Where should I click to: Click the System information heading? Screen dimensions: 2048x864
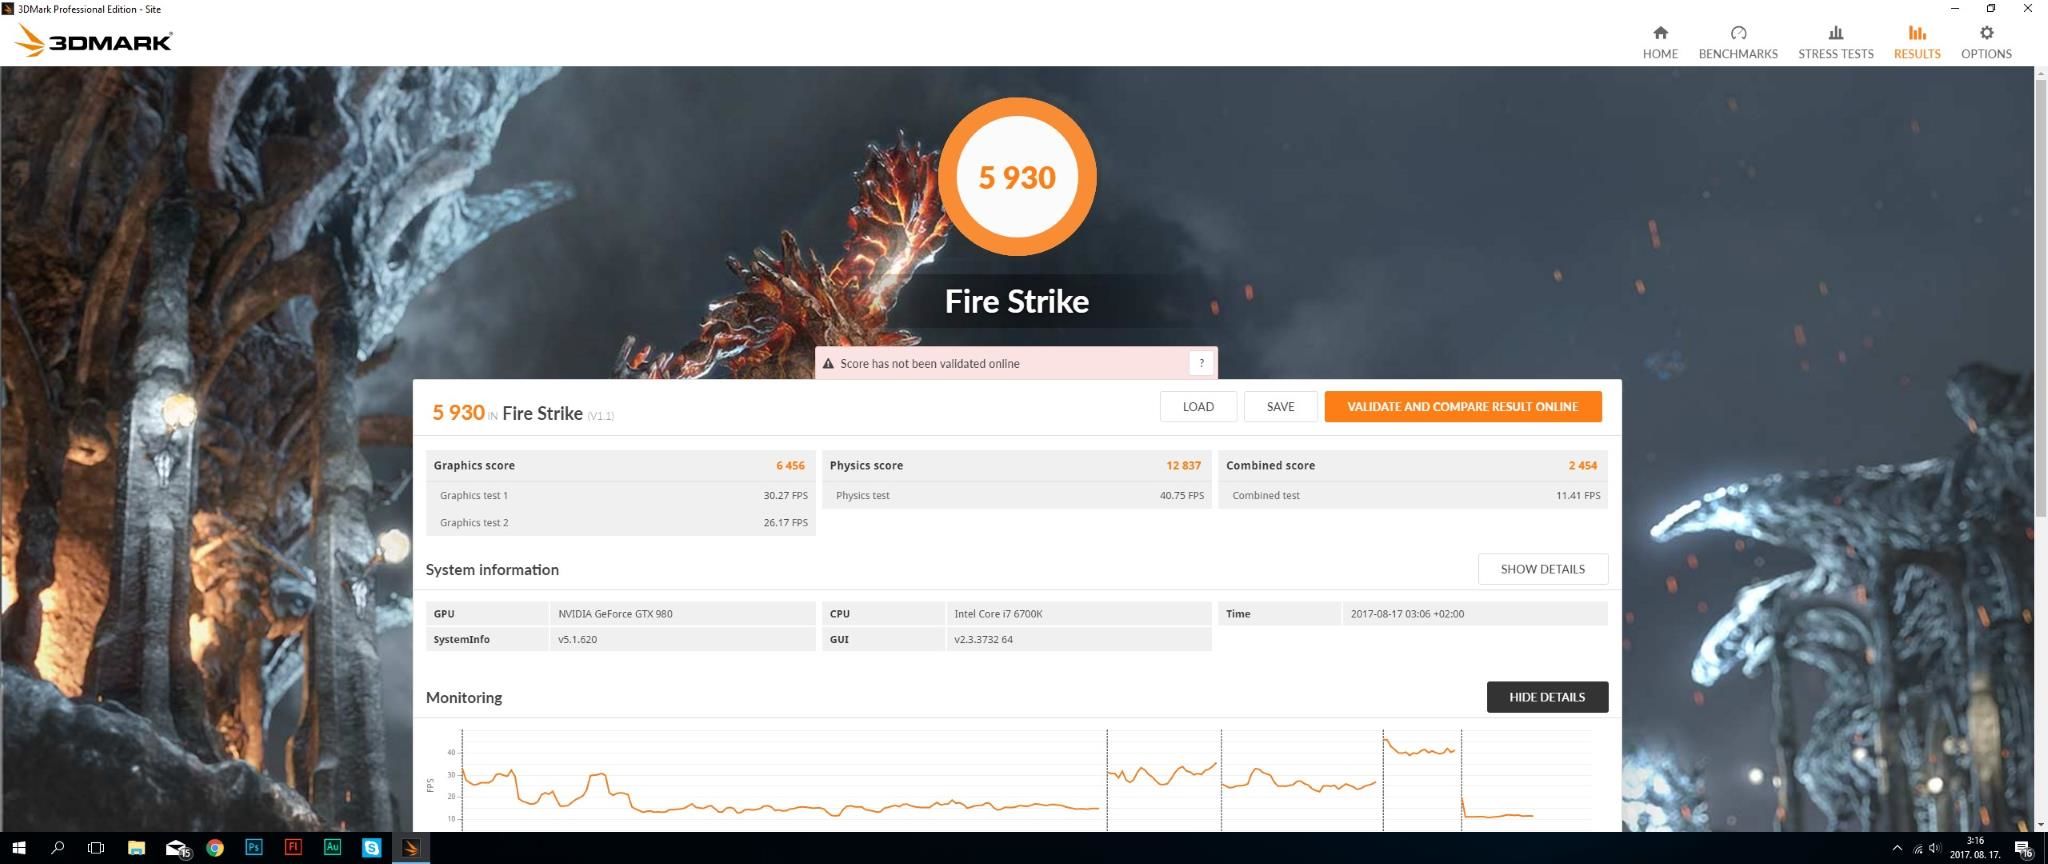coord(492,569)
